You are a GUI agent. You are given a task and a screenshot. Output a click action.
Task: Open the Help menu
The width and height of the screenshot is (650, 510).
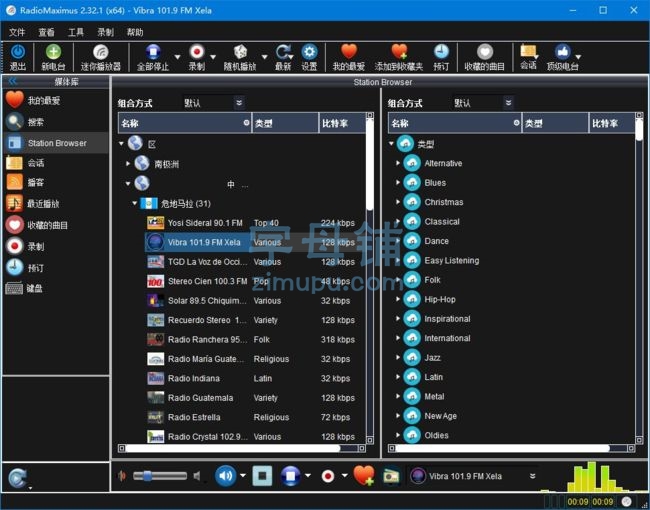tap(135, 32)
